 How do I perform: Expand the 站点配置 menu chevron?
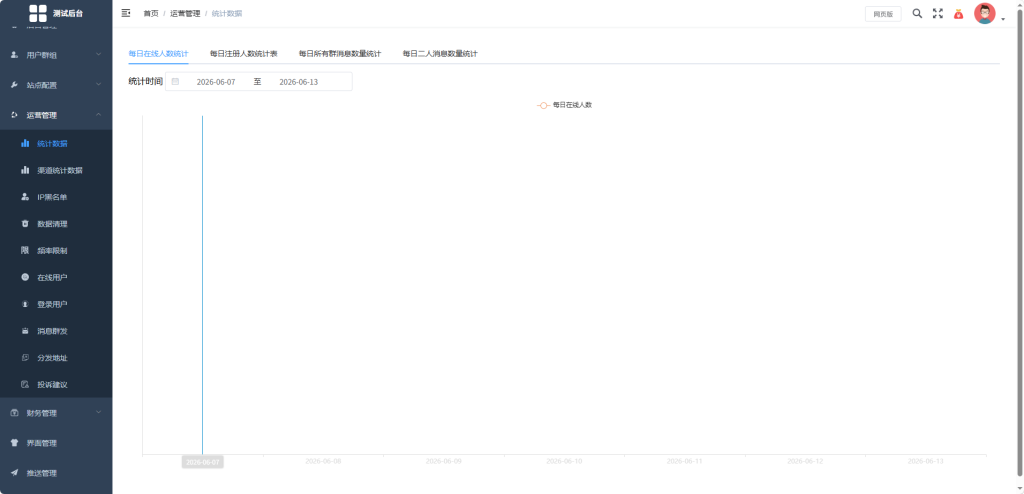99,84
